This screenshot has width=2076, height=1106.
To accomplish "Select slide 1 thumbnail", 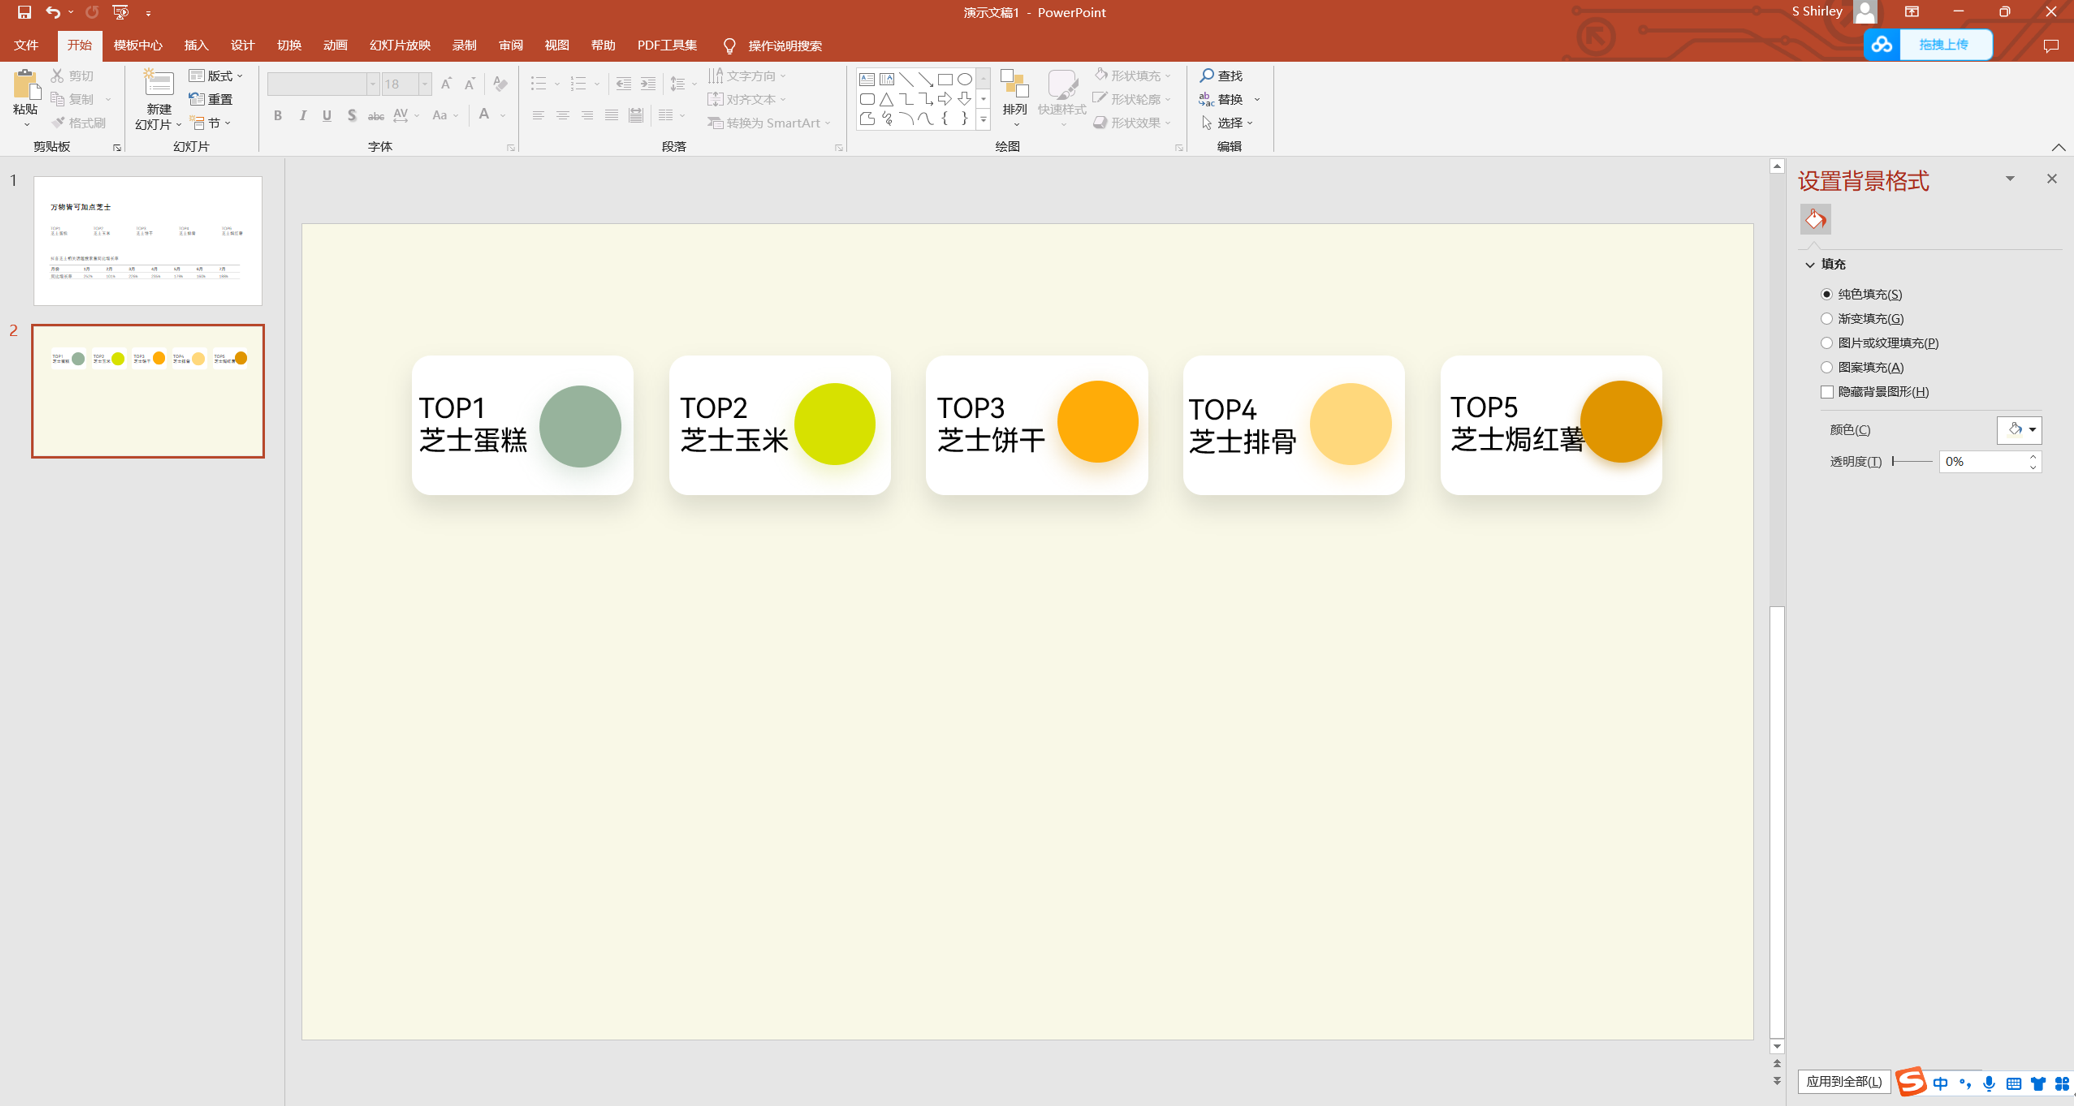I will (x=148, y=241).
